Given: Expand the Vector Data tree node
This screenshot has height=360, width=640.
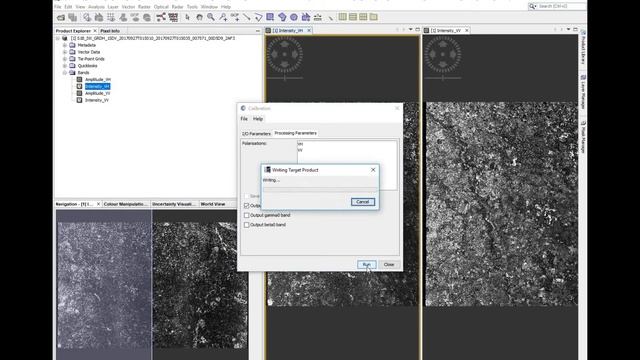Looking at the screenshot, I should [65, 52].
